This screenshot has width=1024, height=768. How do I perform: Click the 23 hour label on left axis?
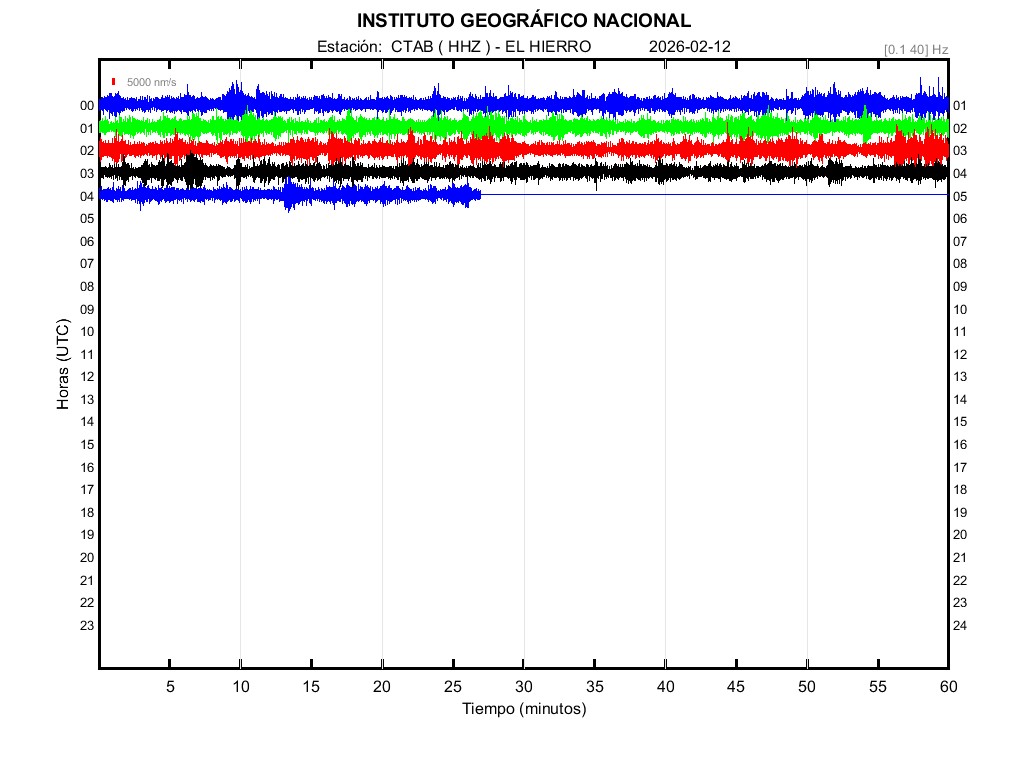pos(87,626)
